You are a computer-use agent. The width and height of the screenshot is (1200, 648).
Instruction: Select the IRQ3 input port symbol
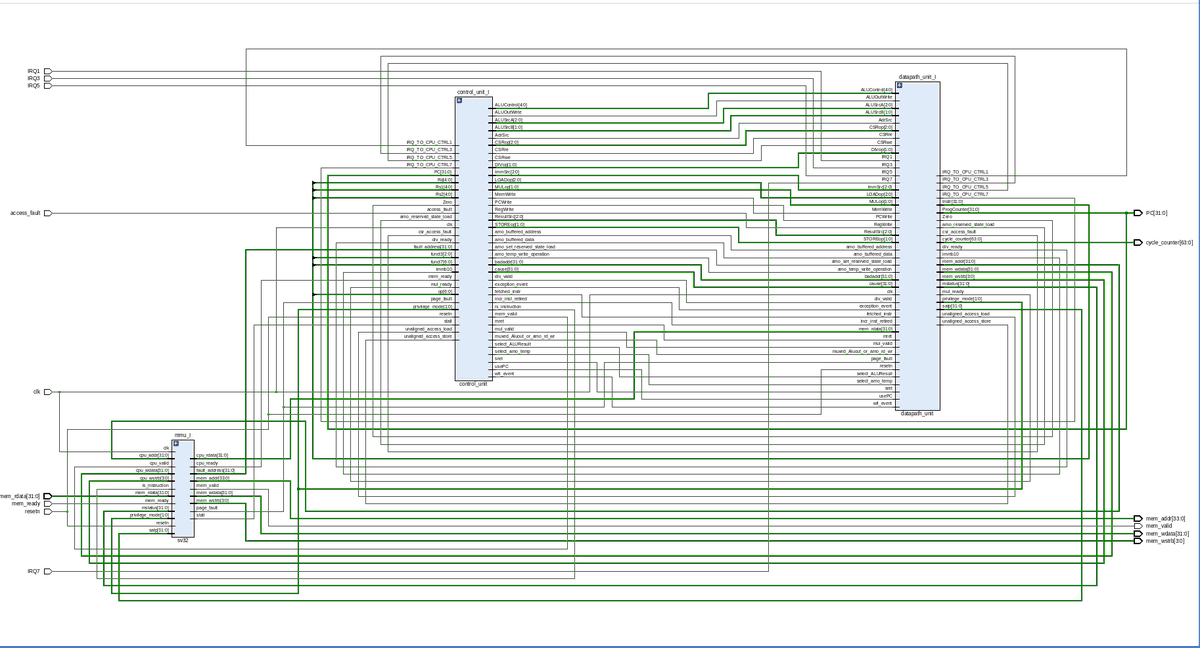pos(47,78)
